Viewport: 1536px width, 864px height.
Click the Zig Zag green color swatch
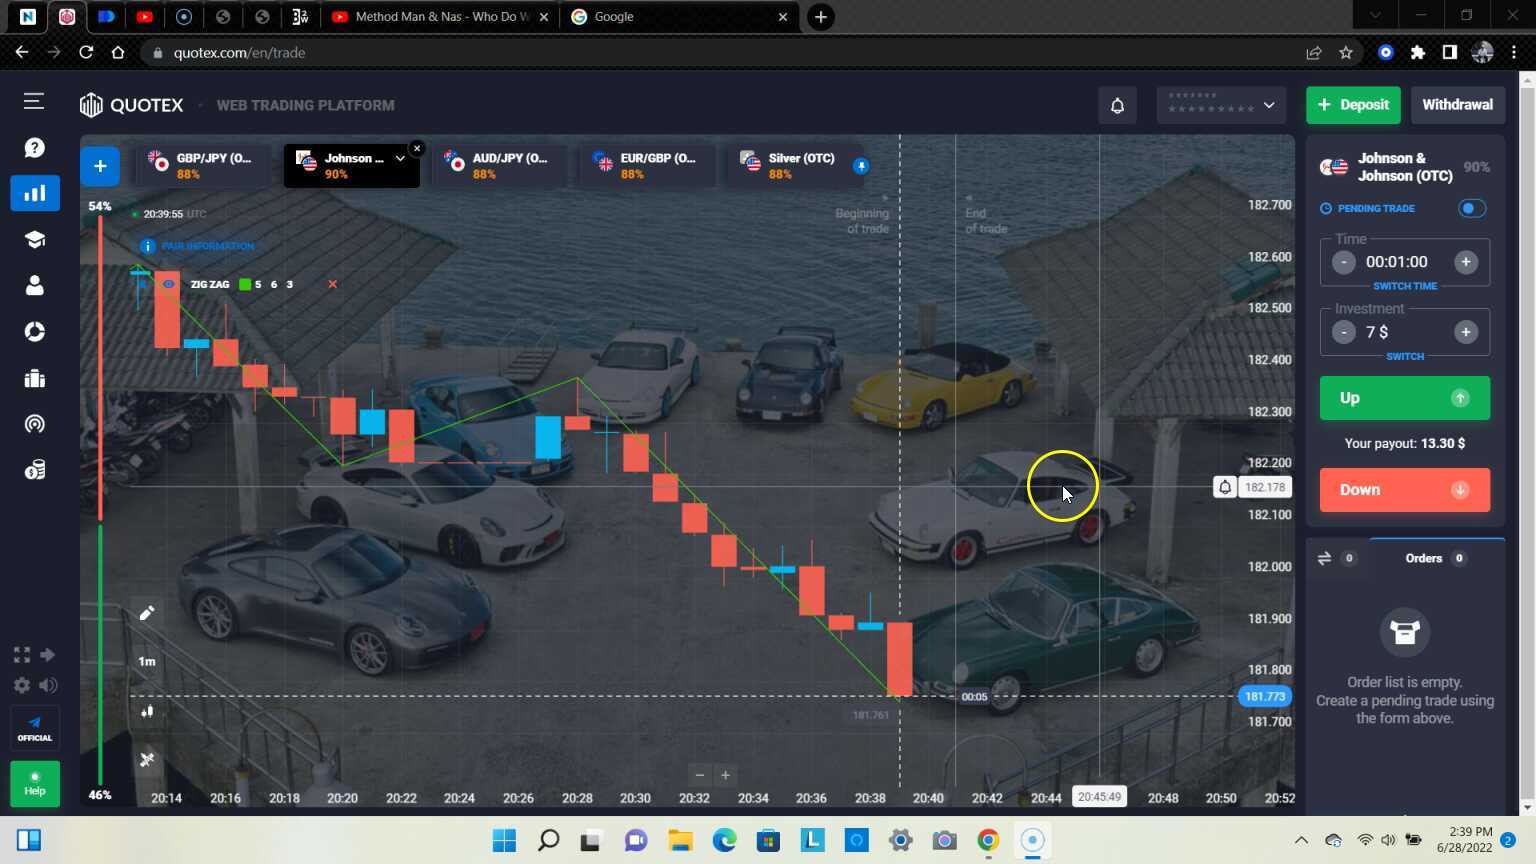click(245, 284)
